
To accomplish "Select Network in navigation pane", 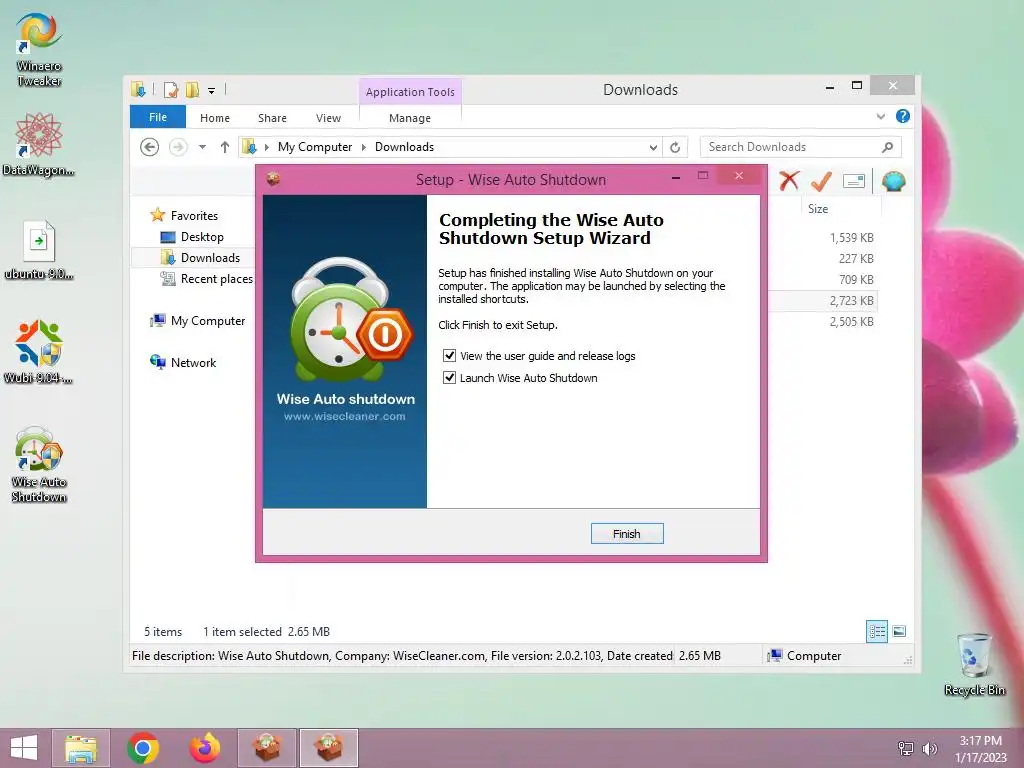I will pyautogui.click(x=193, y=362).
